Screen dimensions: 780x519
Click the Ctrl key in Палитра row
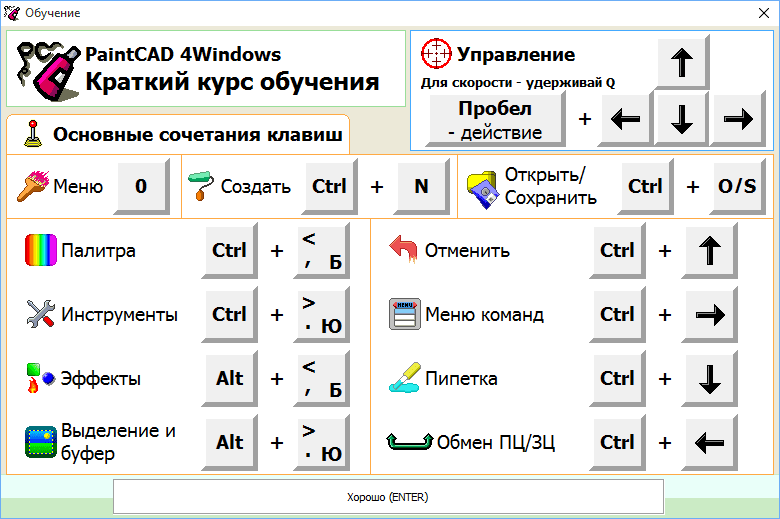229,250
